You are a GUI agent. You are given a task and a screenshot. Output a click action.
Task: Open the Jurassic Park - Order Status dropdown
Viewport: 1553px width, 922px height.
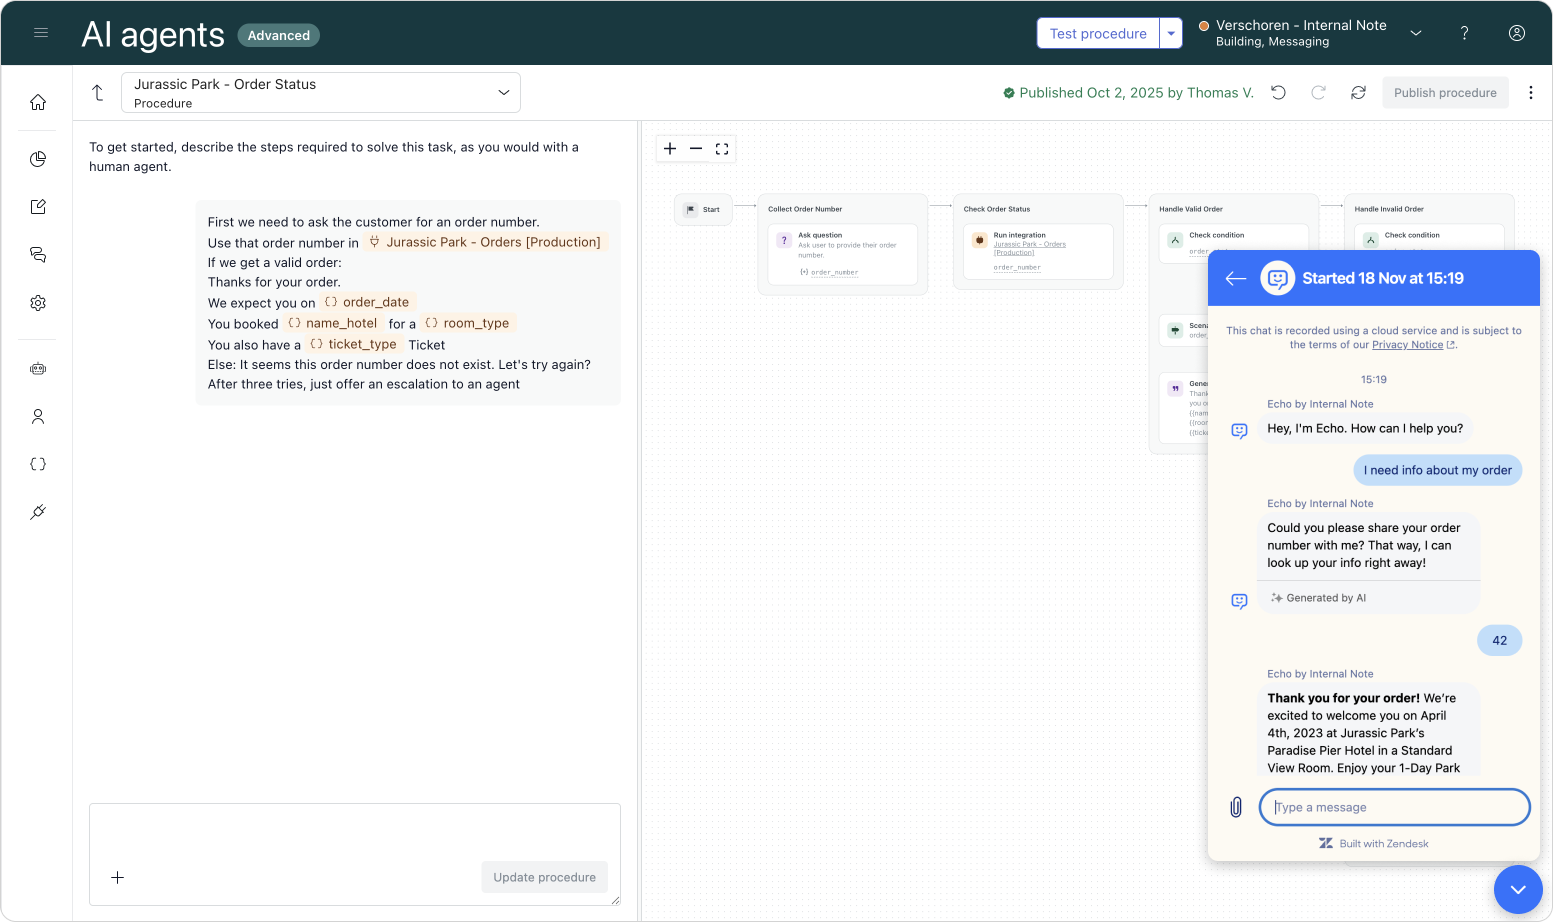321,93
